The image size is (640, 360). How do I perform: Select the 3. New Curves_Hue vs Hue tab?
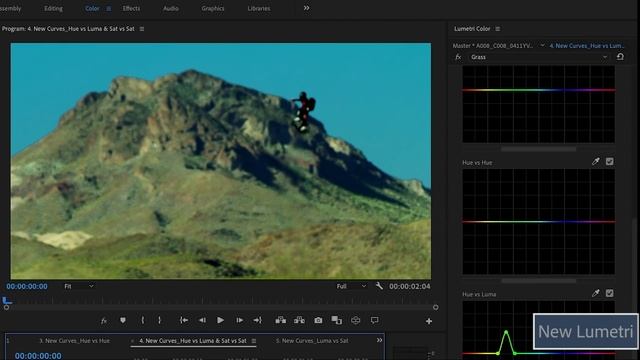coord(74,341)
